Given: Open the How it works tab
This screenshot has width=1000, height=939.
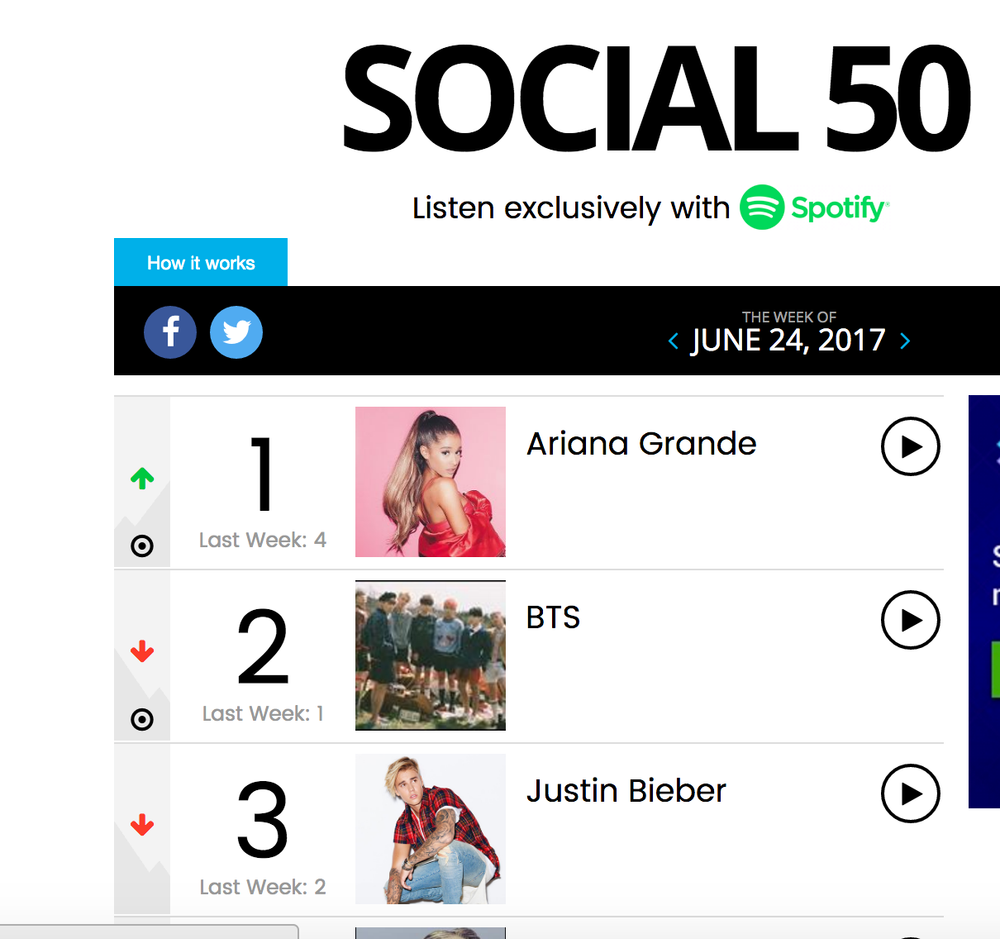Looking at the screenshot, I should [201, 262].
